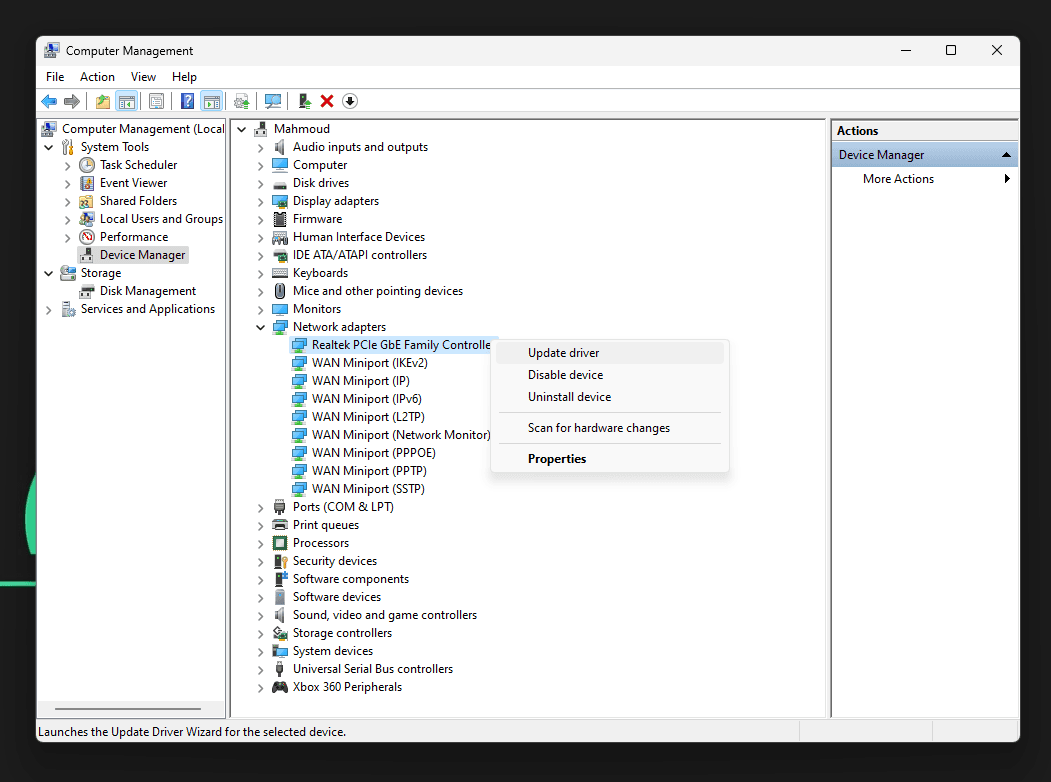The image size is (1051, 782).
Task: Open the blue Help icon in toolbar
Action: click(187, 101)
